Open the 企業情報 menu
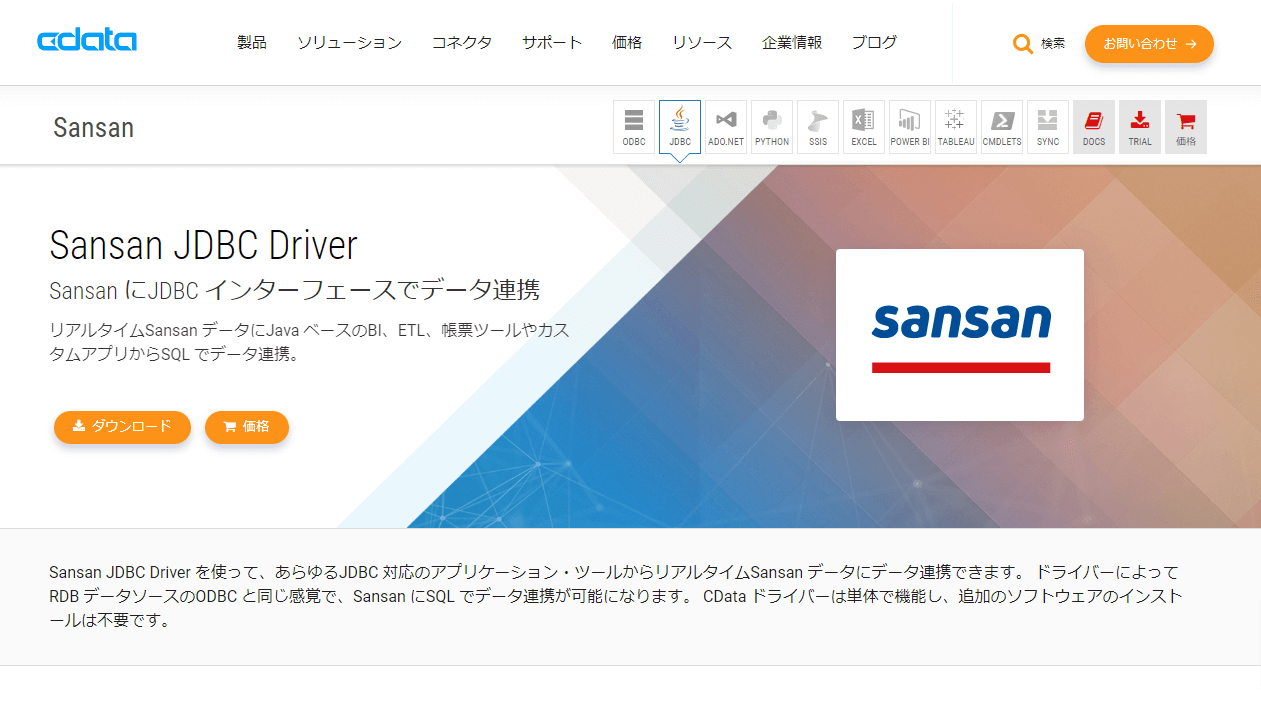This screenshot has width=1261, height=708. pyautogui.click(x=792, y=42)
